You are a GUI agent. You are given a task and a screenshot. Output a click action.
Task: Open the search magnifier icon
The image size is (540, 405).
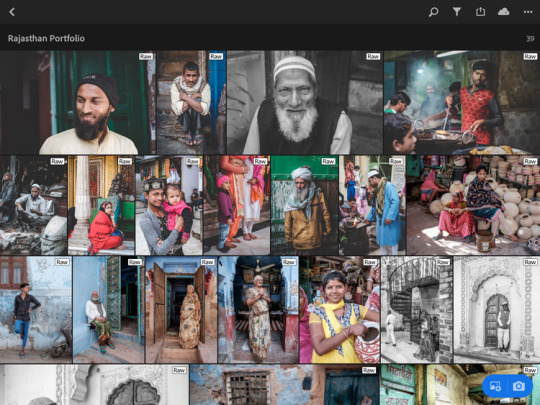(433, 12)
